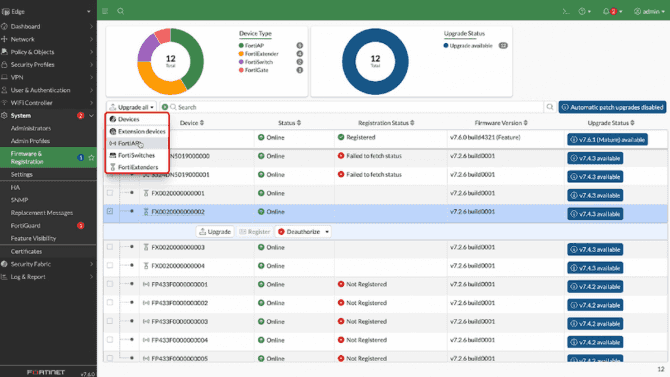Launch the CLI console icon
The image size is (670, 377).
coord(566,12)
